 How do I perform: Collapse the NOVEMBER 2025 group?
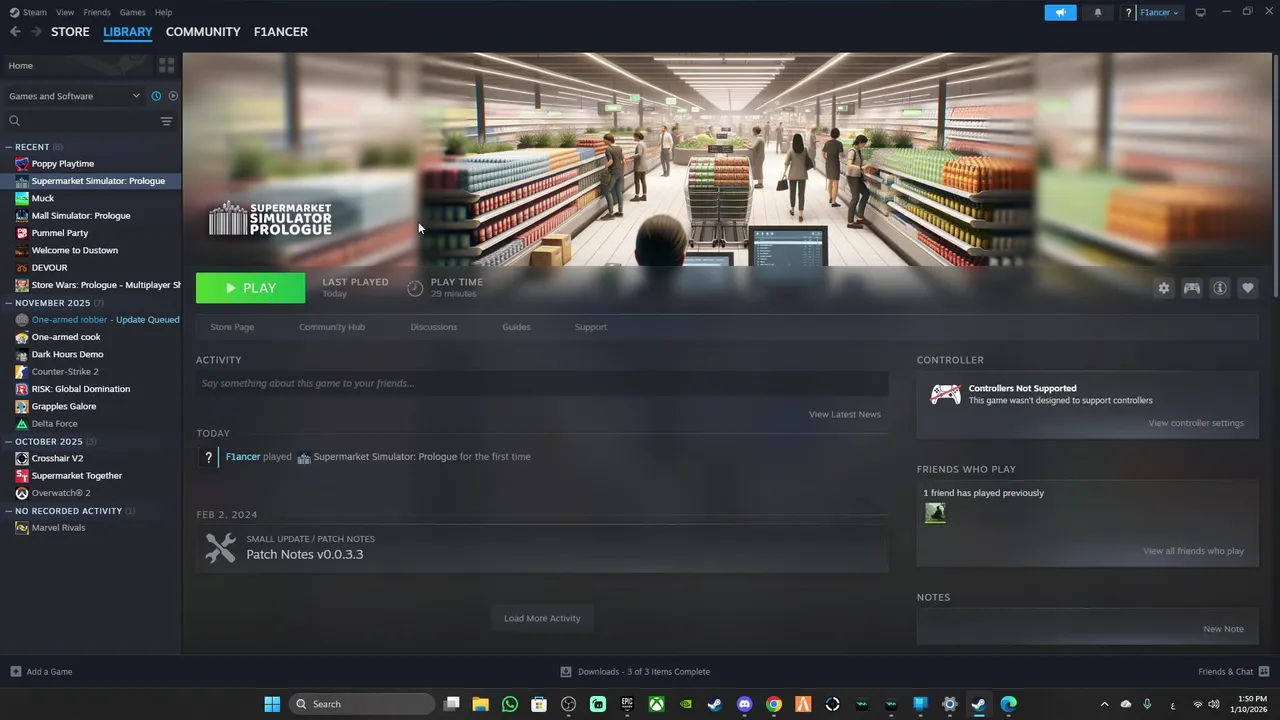[8, 303]
